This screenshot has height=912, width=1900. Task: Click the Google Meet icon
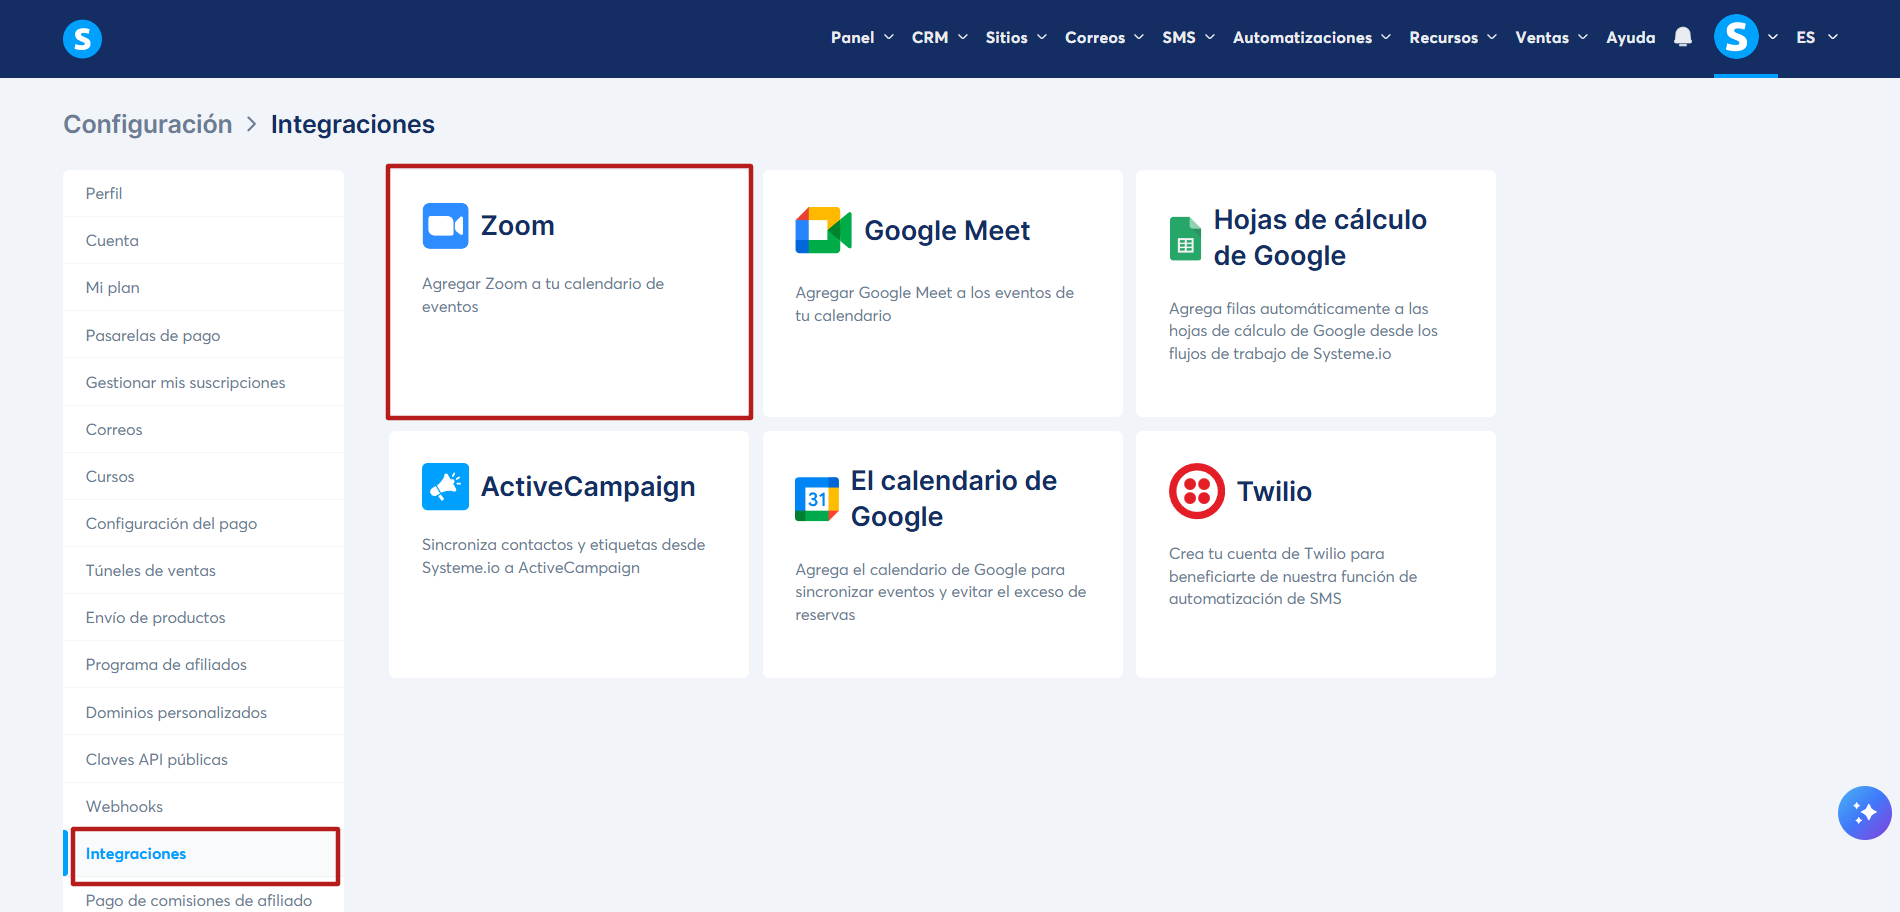pos(823,231)
